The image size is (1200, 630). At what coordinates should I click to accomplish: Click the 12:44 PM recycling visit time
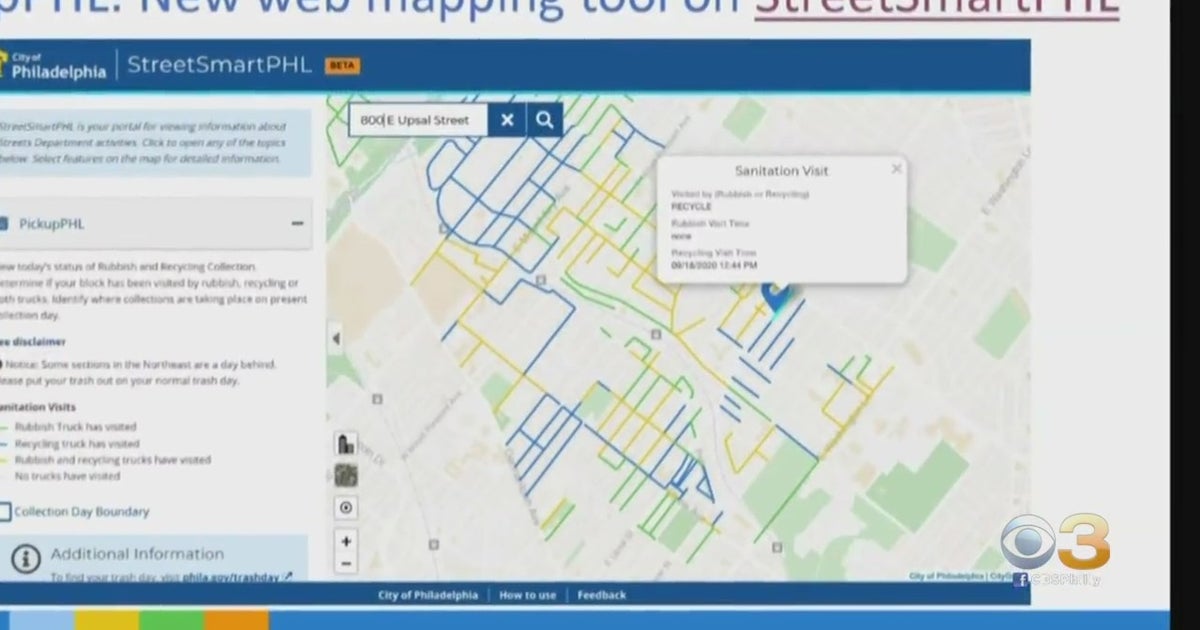pyautogui.click(x=714, y=266)
